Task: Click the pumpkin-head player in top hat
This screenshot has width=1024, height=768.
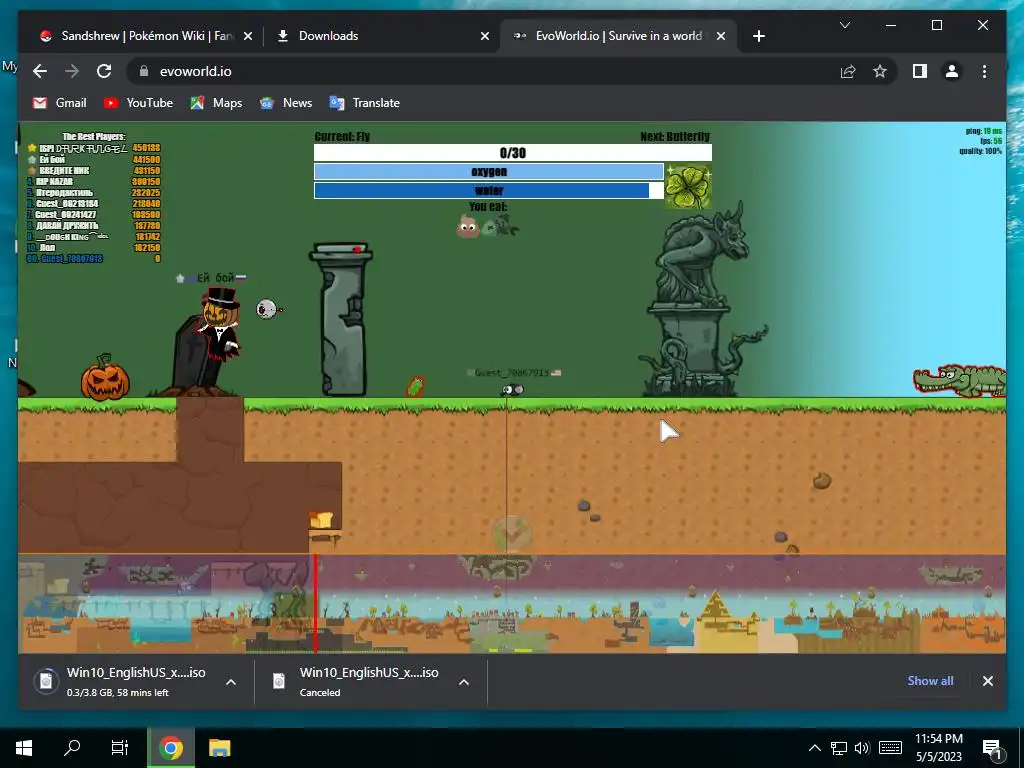Action: coord(220,325)
